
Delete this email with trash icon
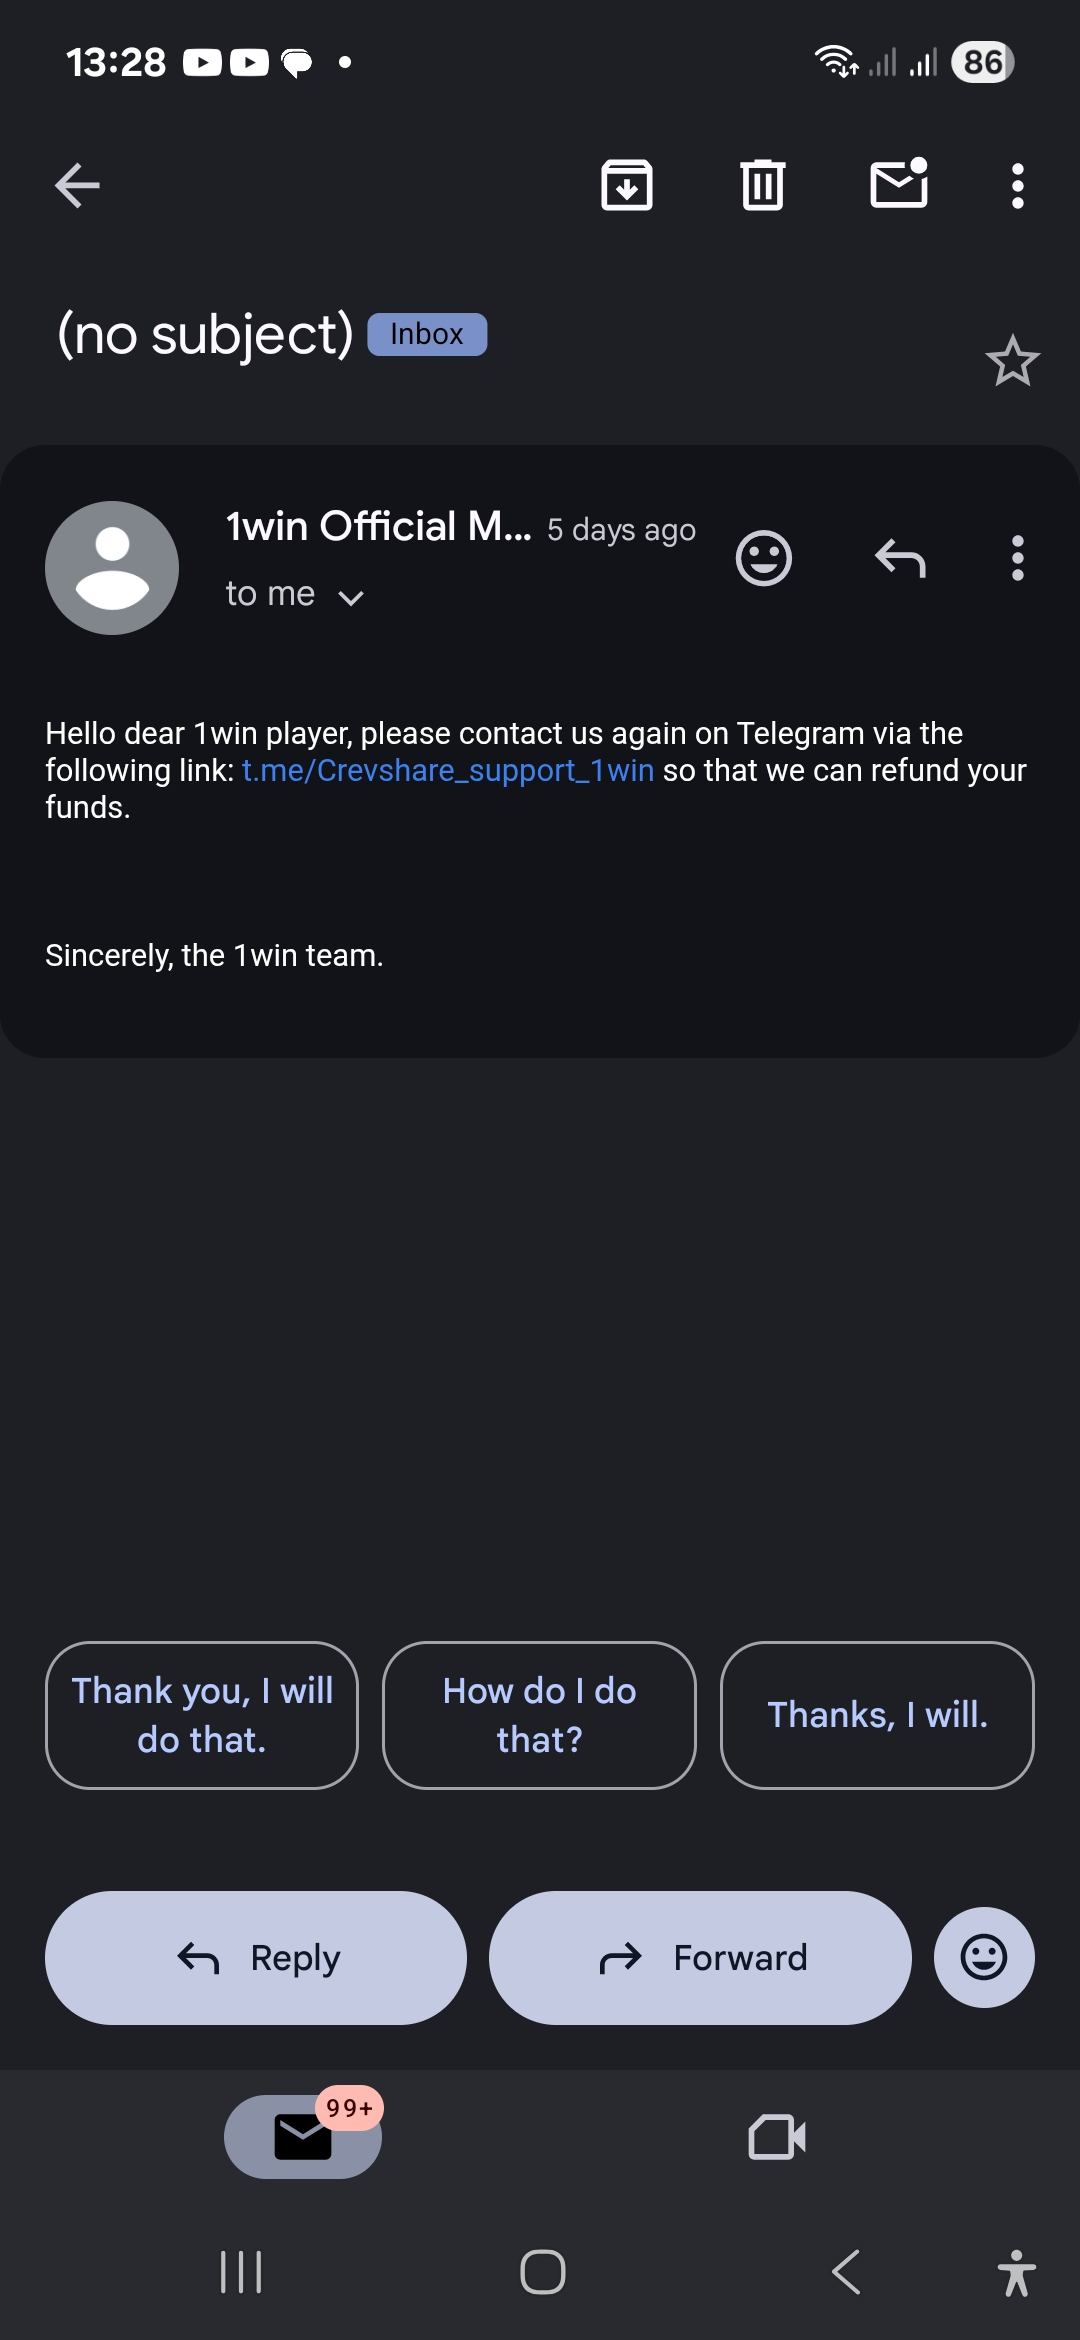pos(763,186)
